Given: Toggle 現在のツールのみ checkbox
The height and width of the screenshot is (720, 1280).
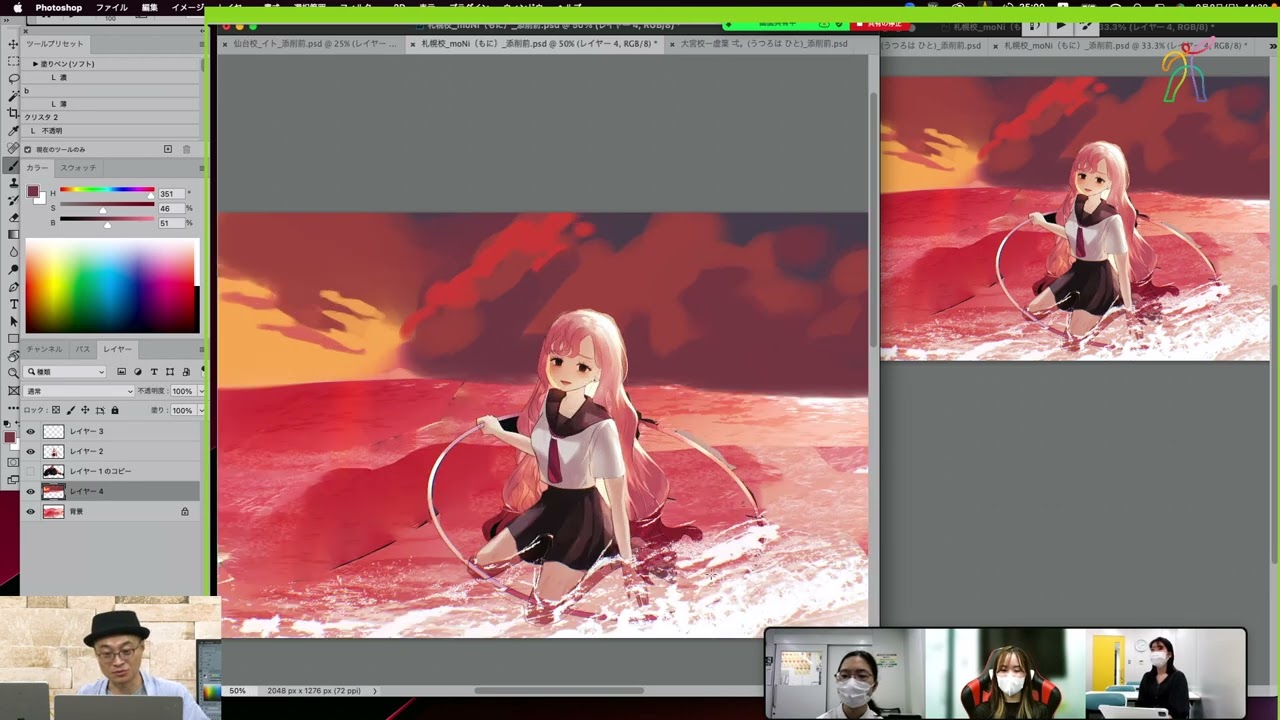Looking at the screenshot, I should [x=28, y=149].
